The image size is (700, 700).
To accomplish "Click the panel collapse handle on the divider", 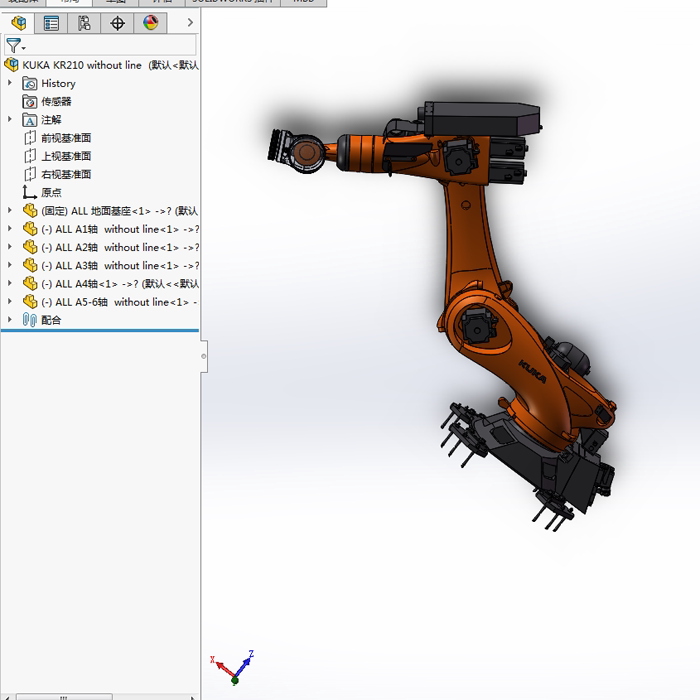I will 204,356.
